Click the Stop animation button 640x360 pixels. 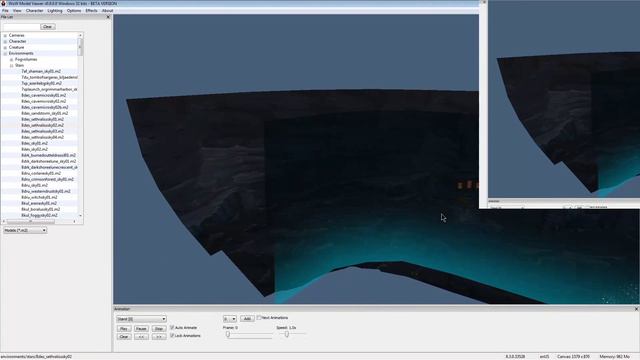(159, 329)
